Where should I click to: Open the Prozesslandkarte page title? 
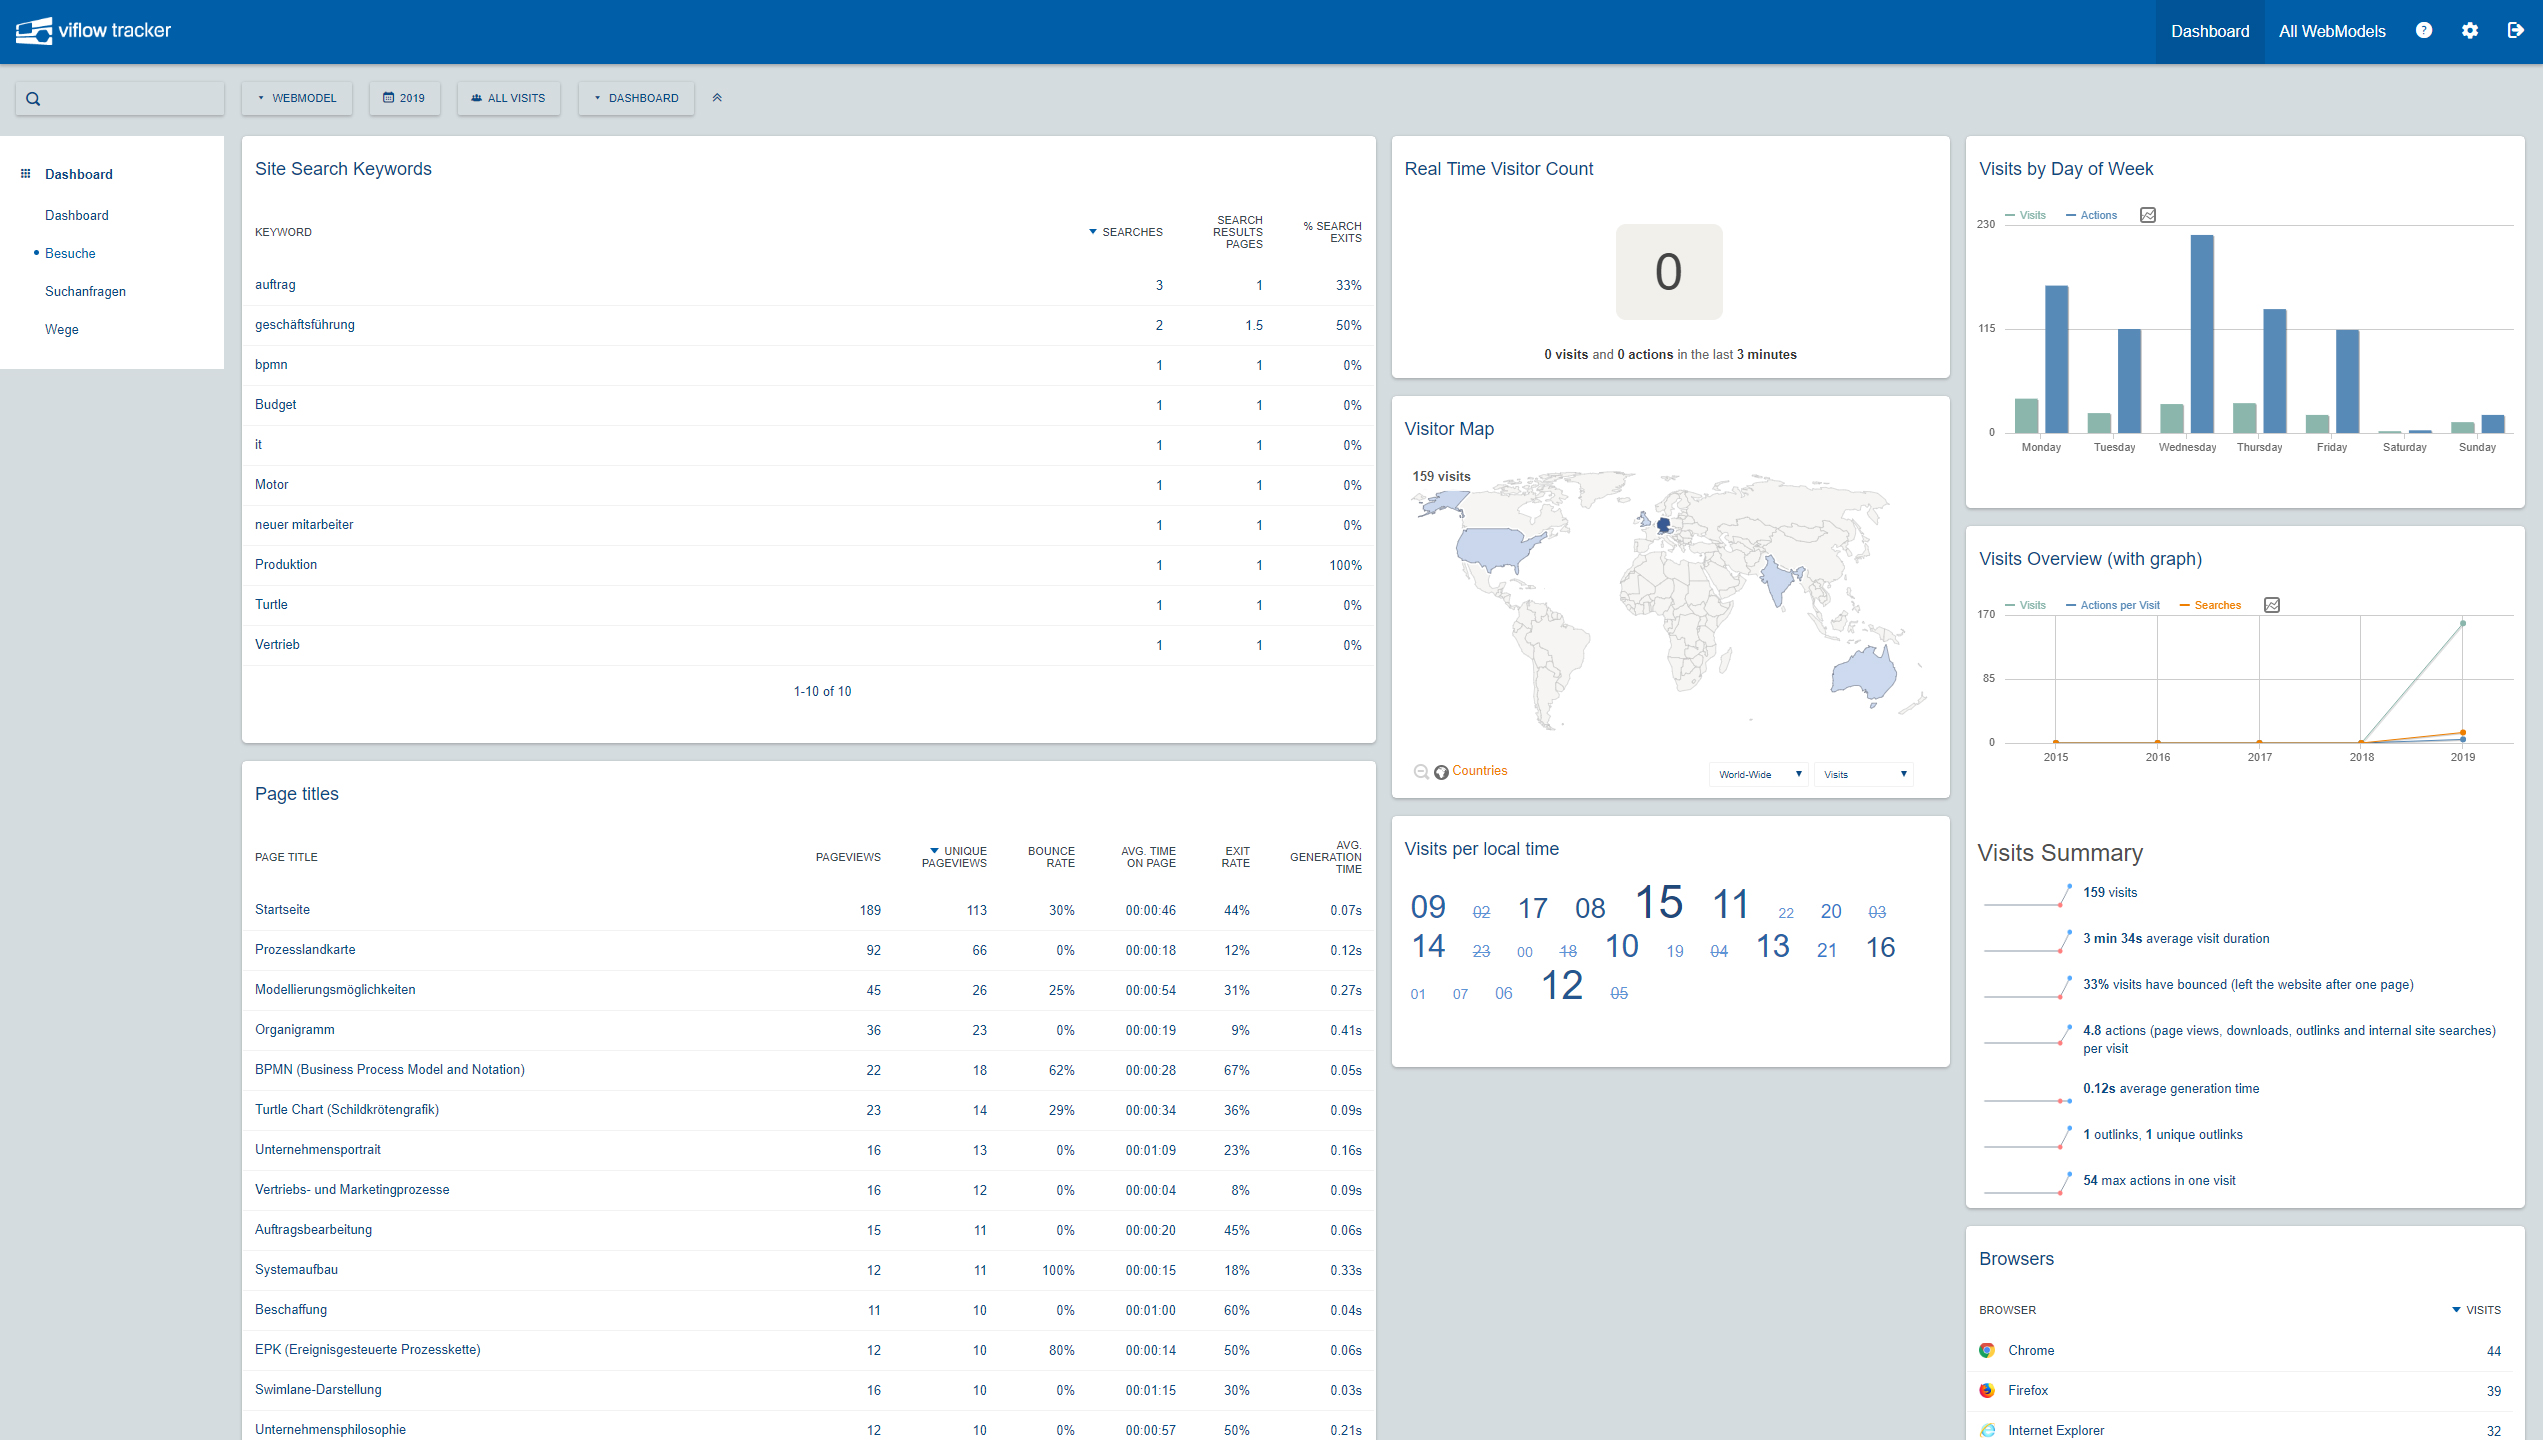305,950
